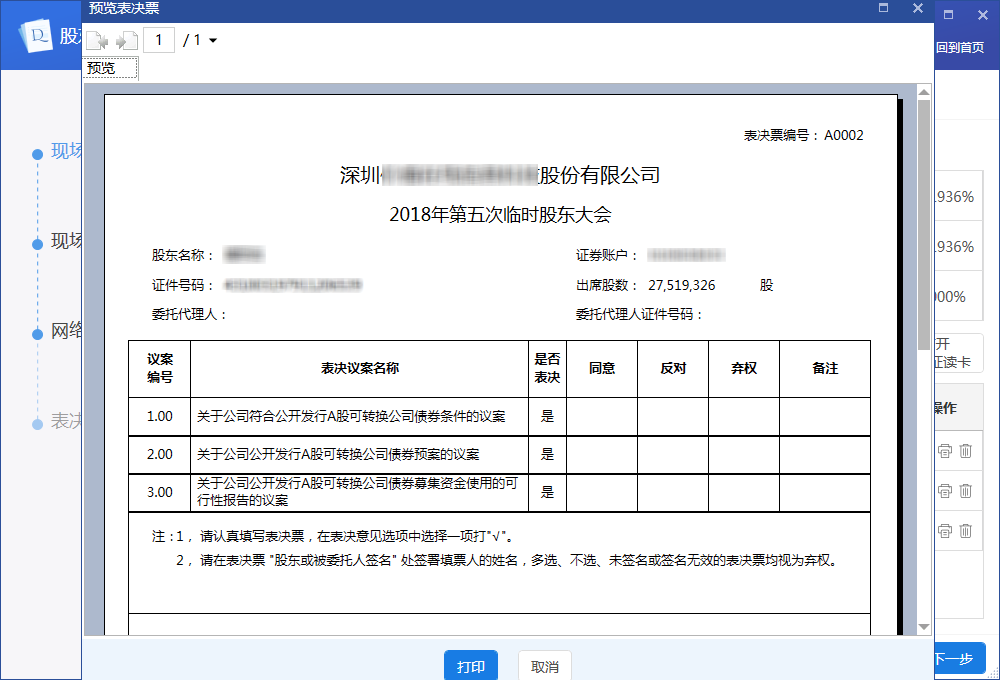1000x680 pixels.
Task: Click the 弃权 column header
Action: click(744, 369)
